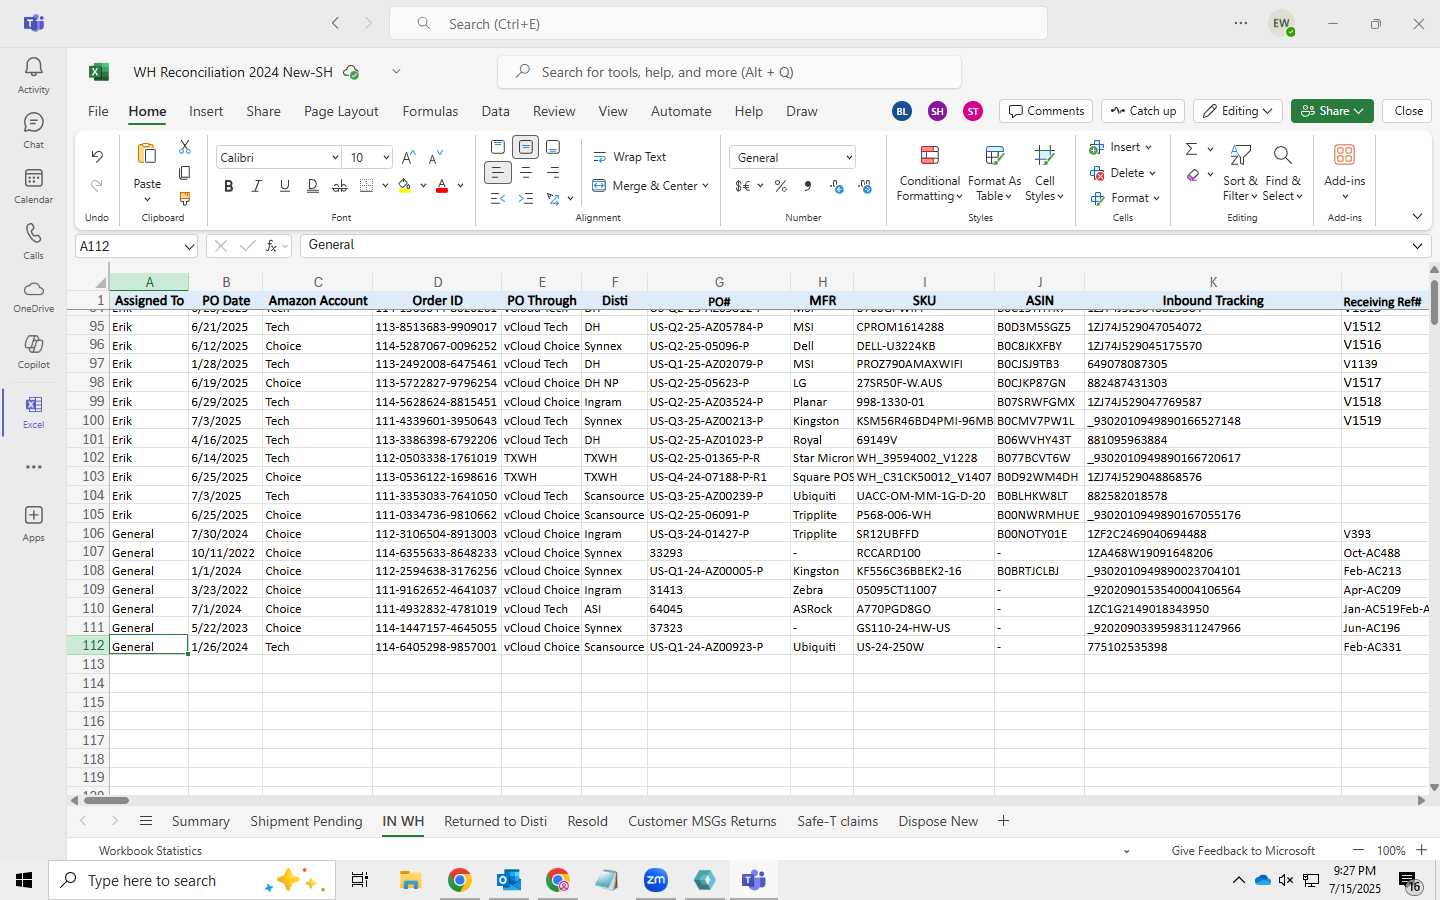
Task: Apply red font color A icon
Action: click(442, 186)
